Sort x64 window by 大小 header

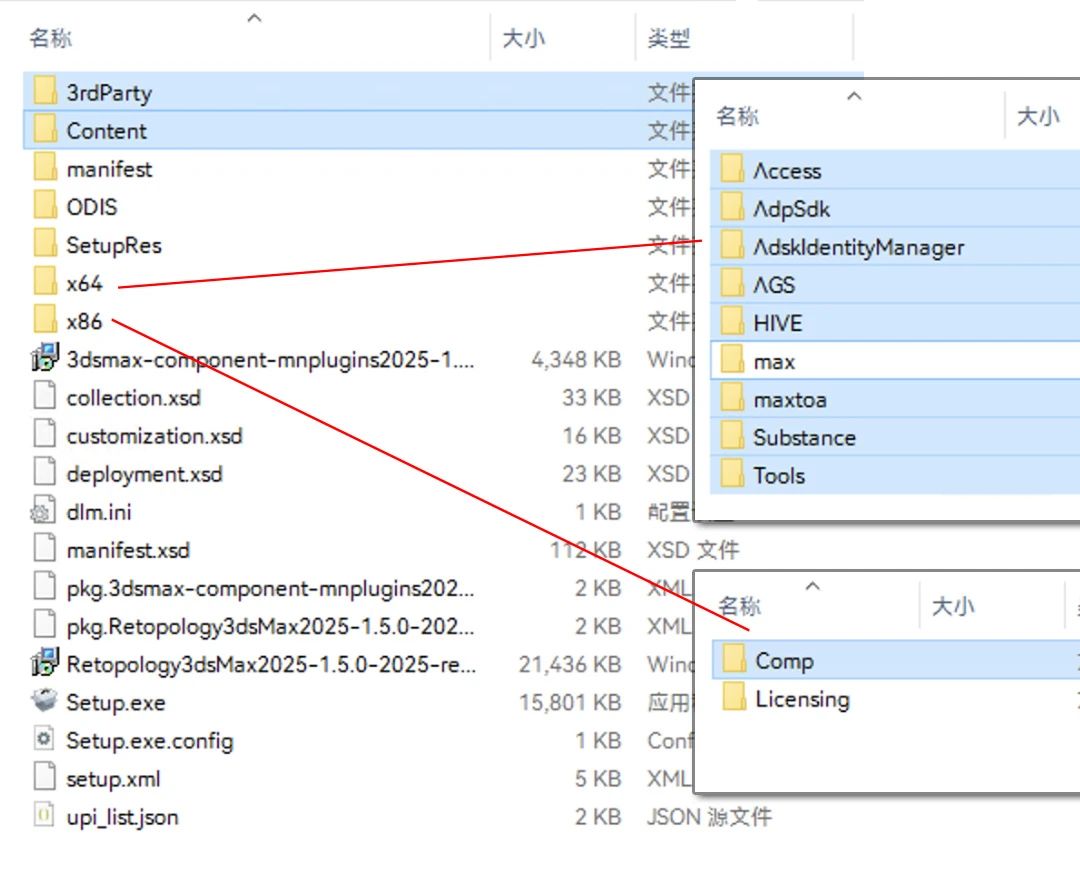[x=1038, y=116]
